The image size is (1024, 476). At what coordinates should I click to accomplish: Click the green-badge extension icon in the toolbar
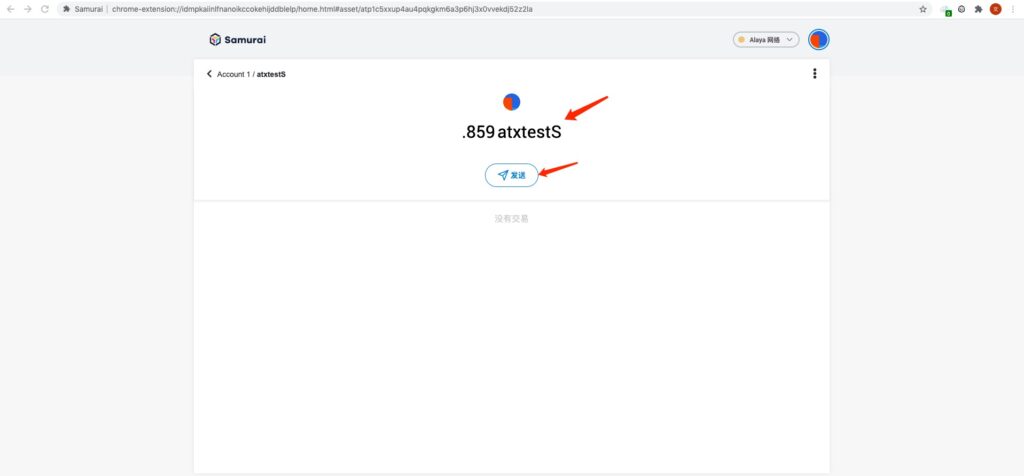[946, 10]
